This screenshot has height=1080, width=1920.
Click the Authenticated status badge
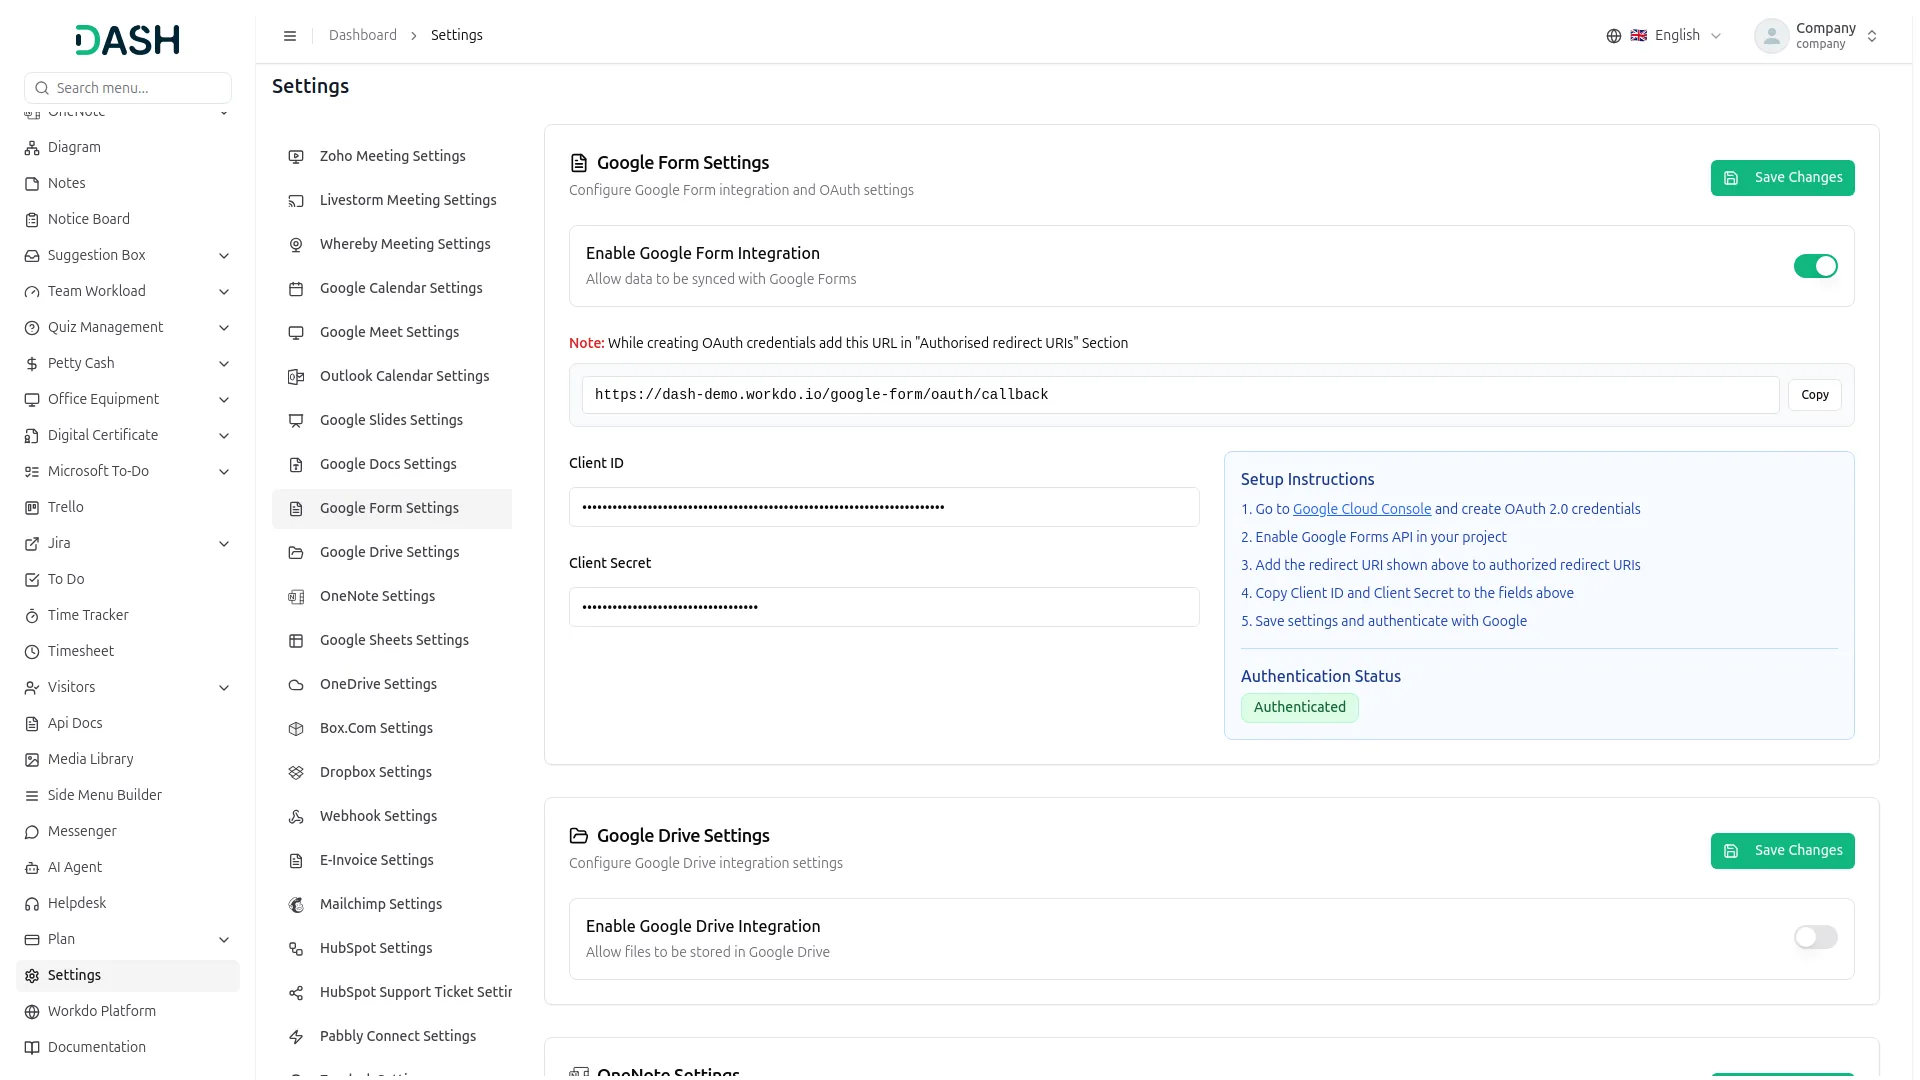point(1299,708)
